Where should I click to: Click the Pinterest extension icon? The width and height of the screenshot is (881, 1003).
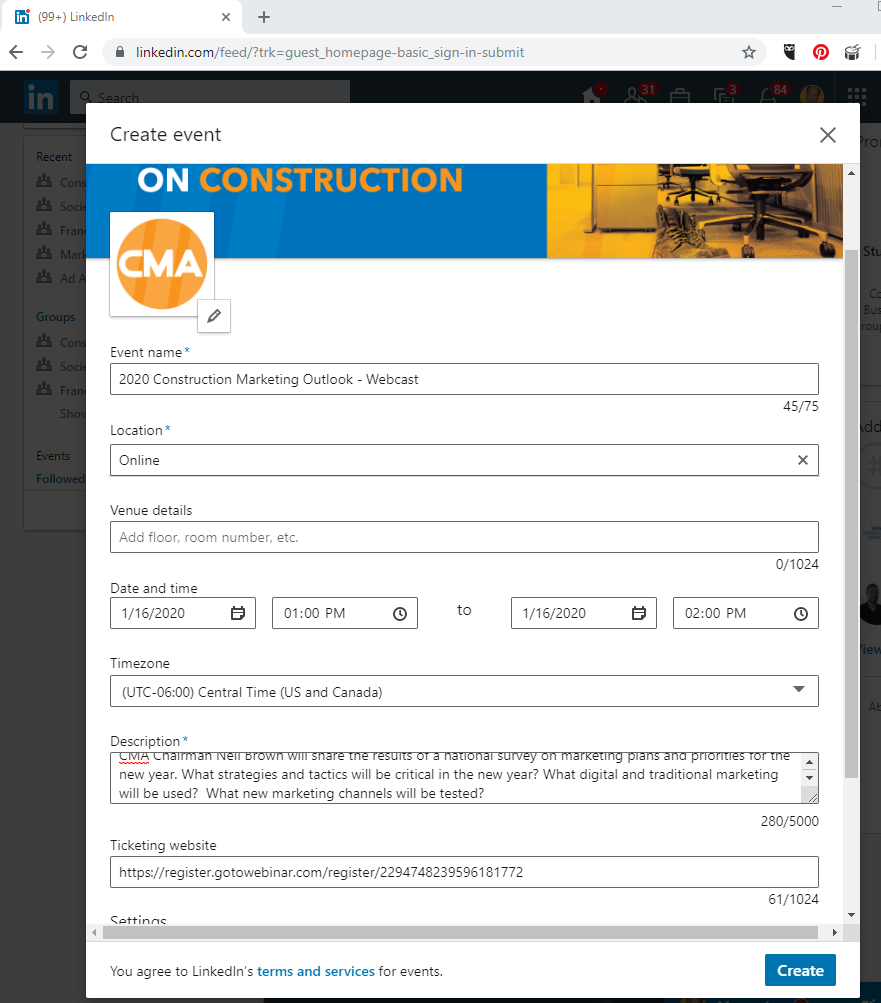pos(821,52)
